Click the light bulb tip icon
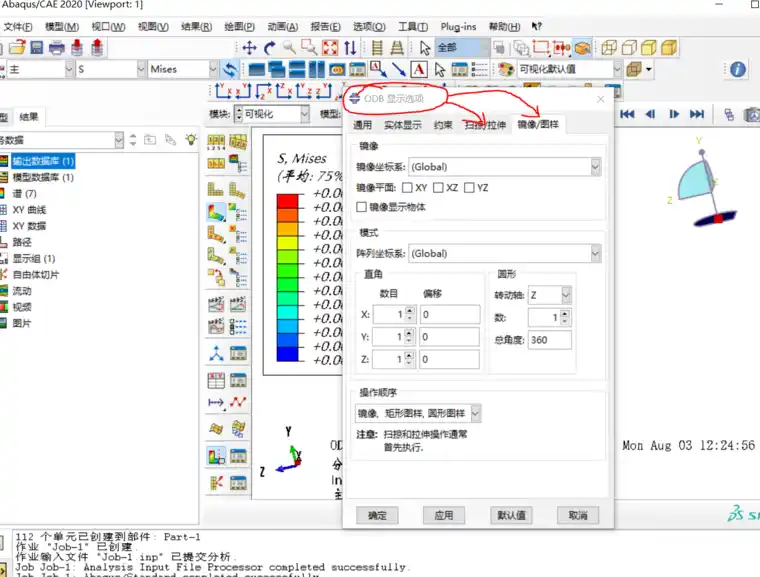The image size is (760, 577). 191,140
